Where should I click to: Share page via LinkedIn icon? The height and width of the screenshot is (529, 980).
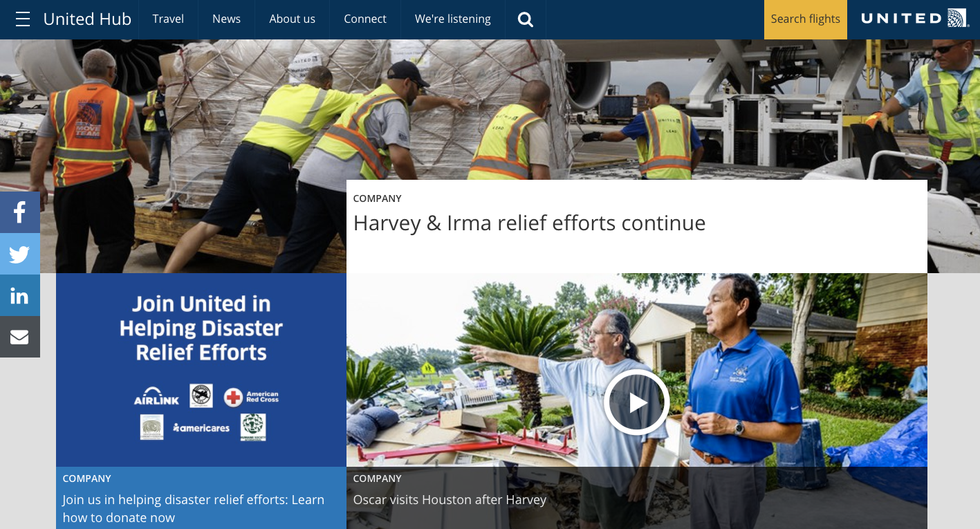pyautogui.click(x=19, y=296)
